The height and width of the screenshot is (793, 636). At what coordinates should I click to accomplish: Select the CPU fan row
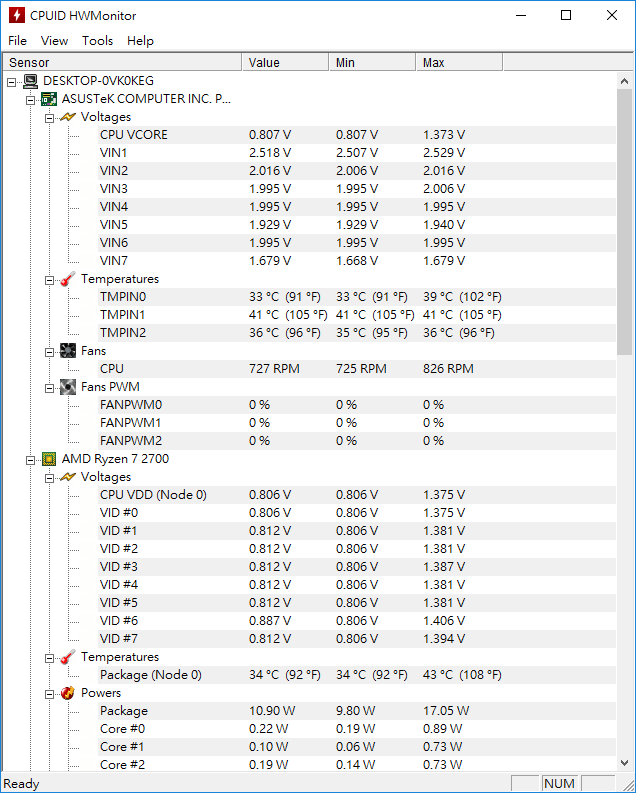coord(357,369)
